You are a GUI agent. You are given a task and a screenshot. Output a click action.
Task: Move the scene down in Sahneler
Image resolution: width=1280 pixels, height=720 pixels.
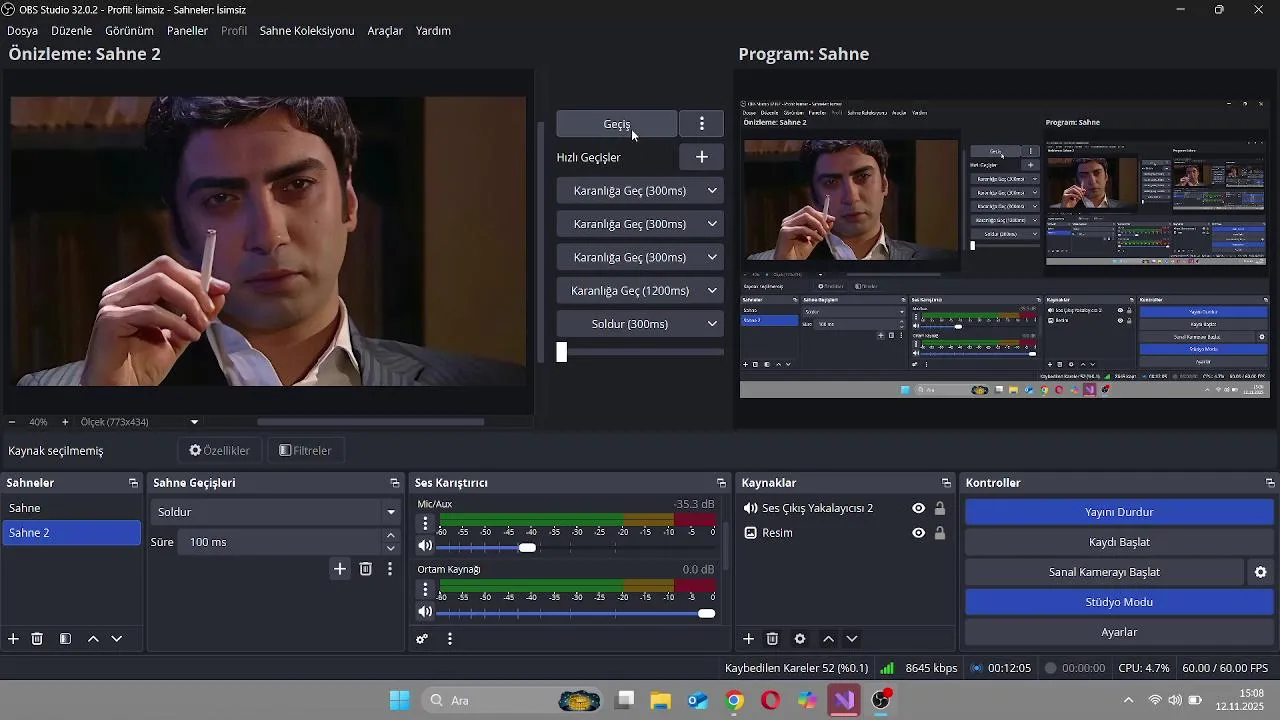(x=117, y=639)
